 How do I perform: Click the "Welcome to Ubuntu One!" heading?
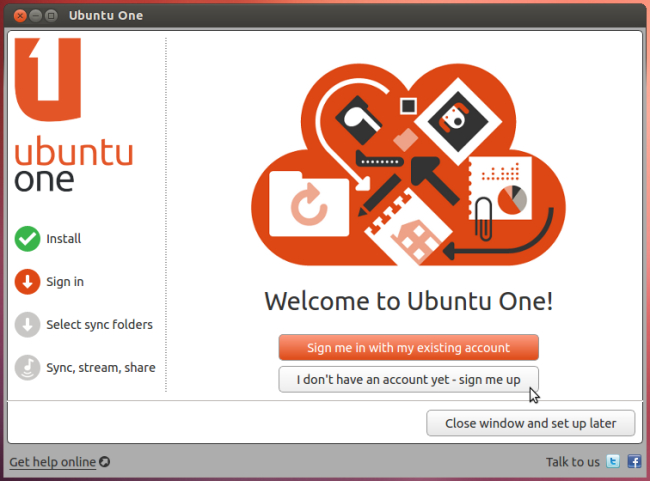408,301
